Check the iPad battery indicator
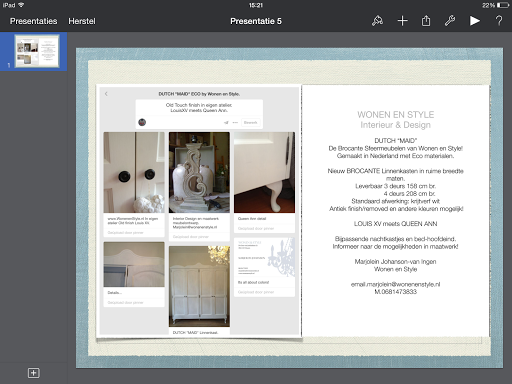Screen dimensions: 512x384 (x=503, y=5)
